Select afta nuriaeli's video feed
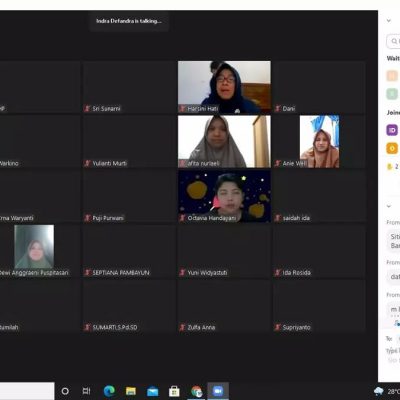400x400 pixels. [x=224, y=142]
